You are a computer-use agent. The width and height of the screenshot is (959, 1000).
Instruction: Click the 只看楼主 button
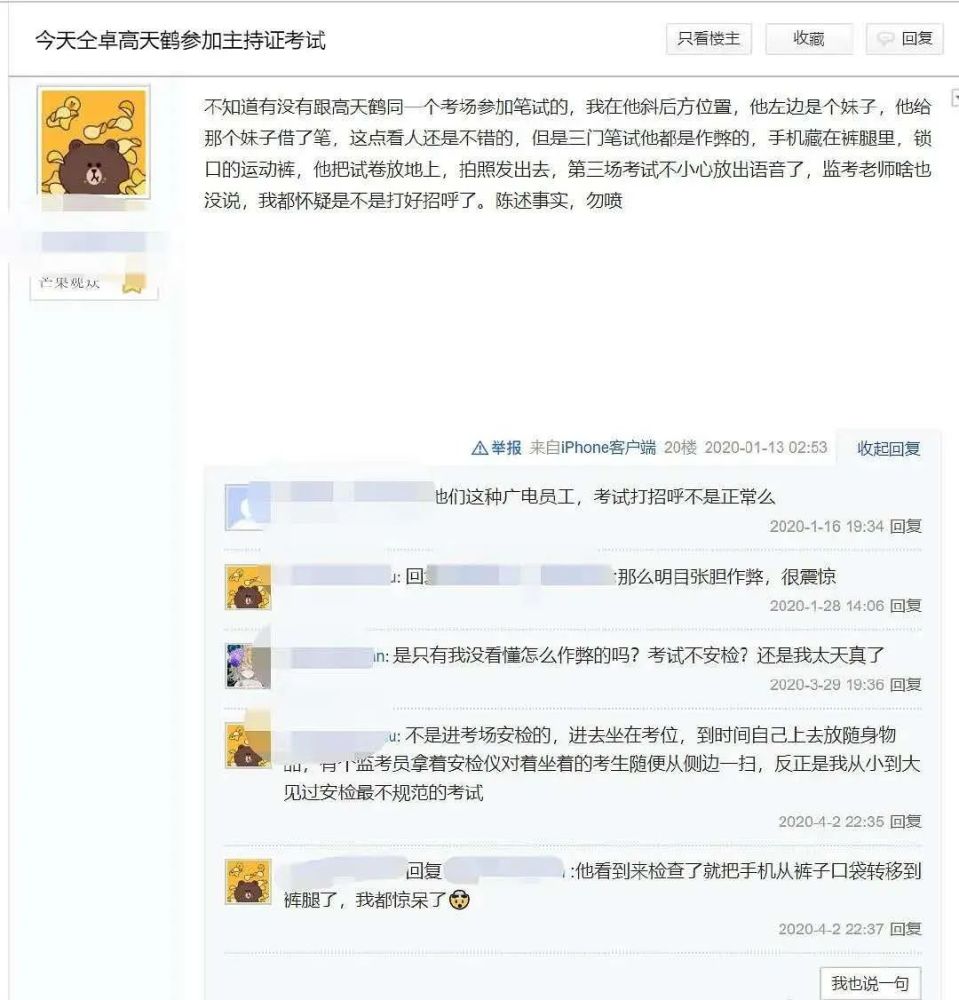pos(708,39)
